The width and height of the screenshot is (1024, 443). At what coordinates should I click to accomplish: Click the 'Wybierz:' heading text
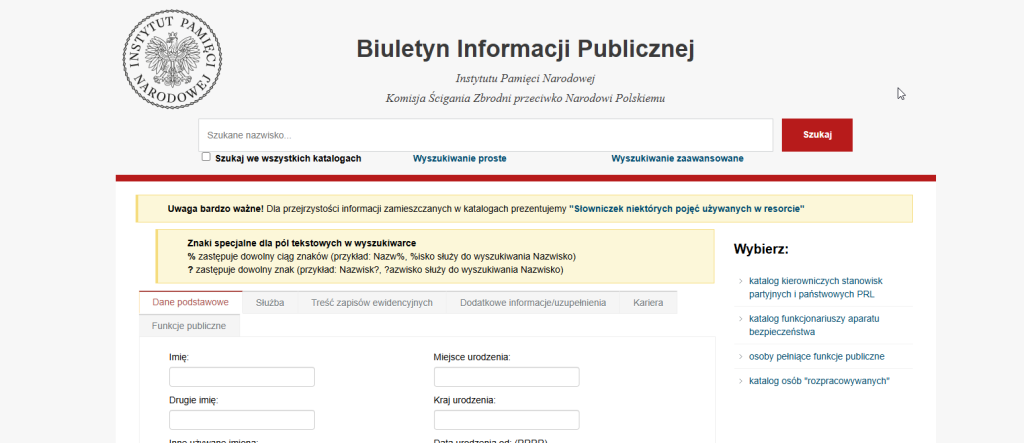click(761, 249)
